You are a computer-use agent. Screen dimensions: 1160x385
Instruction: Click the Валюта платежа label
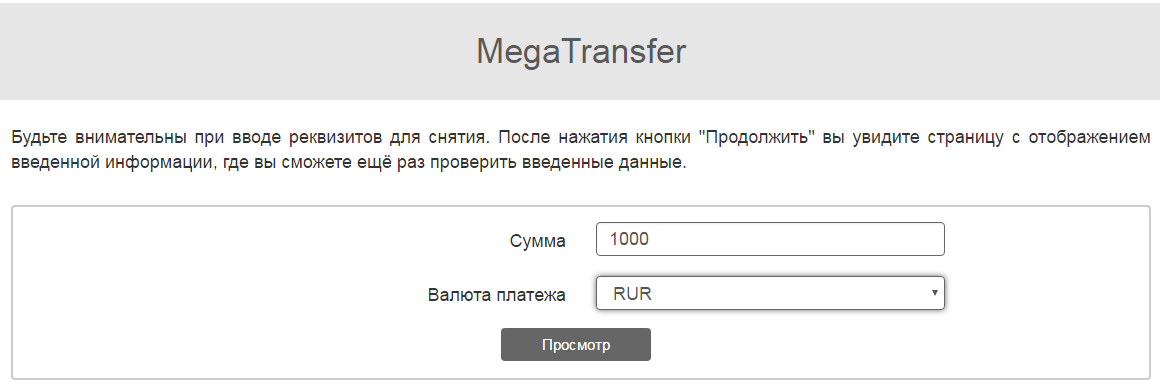point(496,295)
